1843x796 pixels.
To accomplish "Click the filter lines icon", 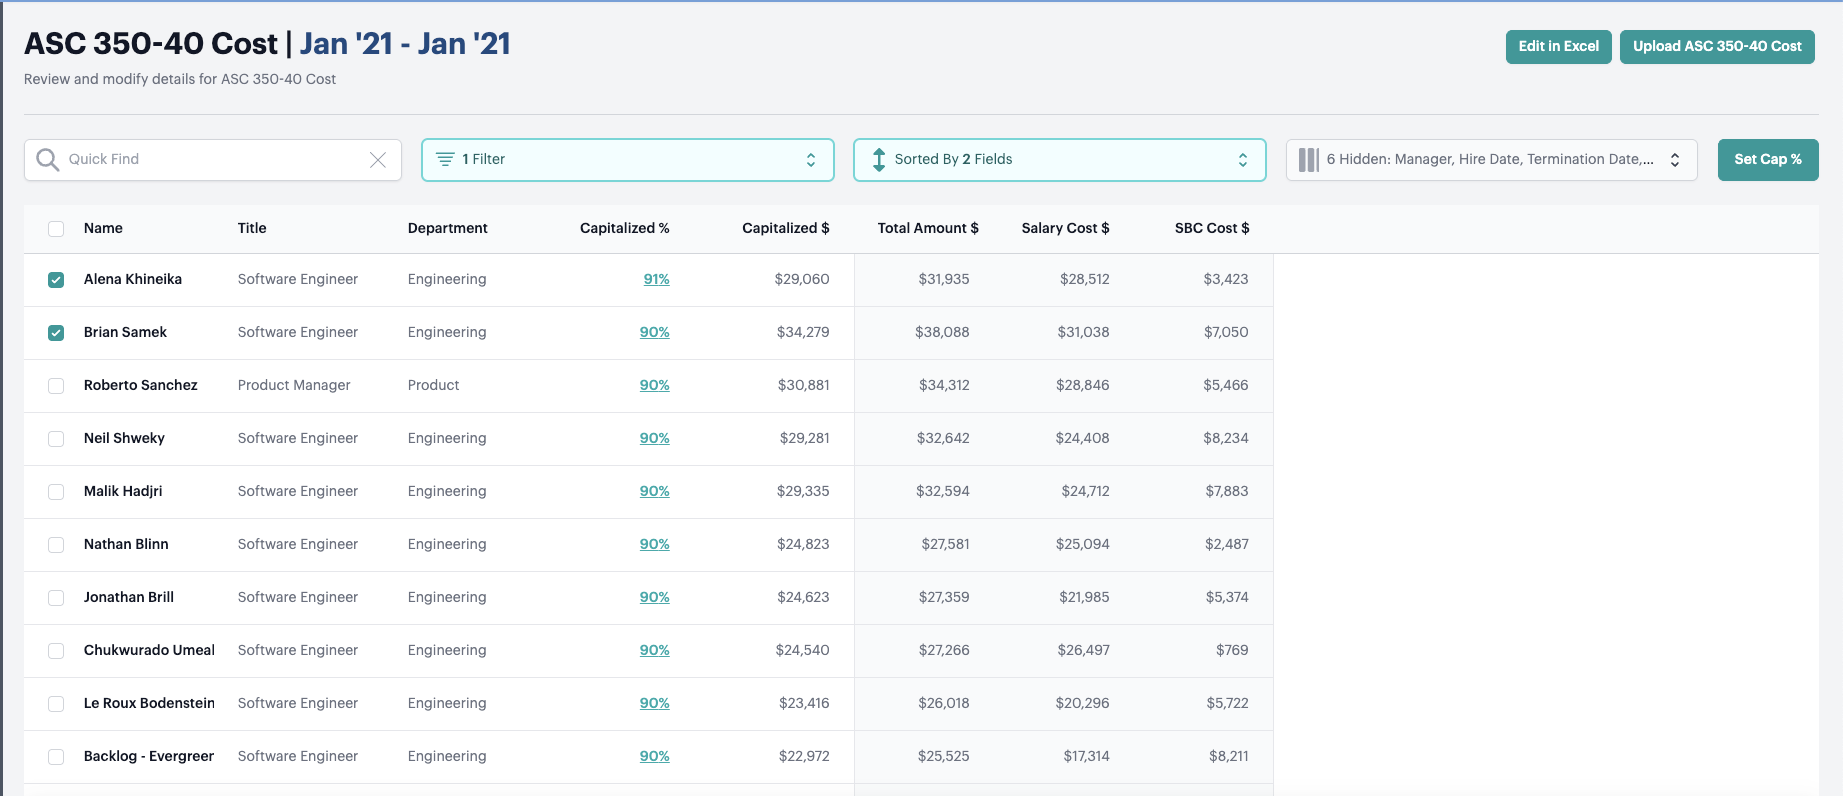I will [x=445, y=160].
